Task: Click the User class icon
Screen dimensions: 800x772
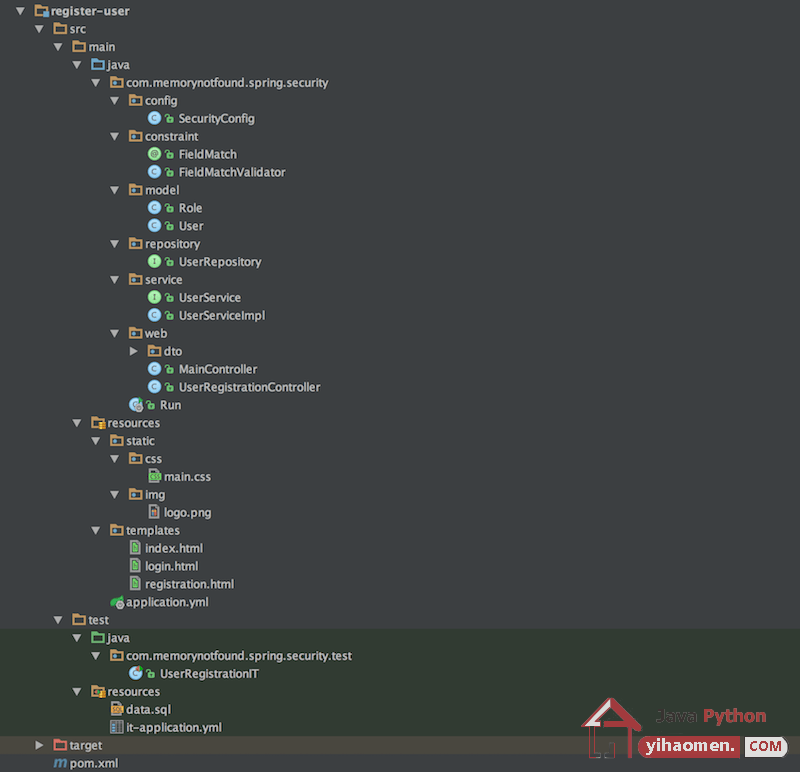Action: point(154,226)
